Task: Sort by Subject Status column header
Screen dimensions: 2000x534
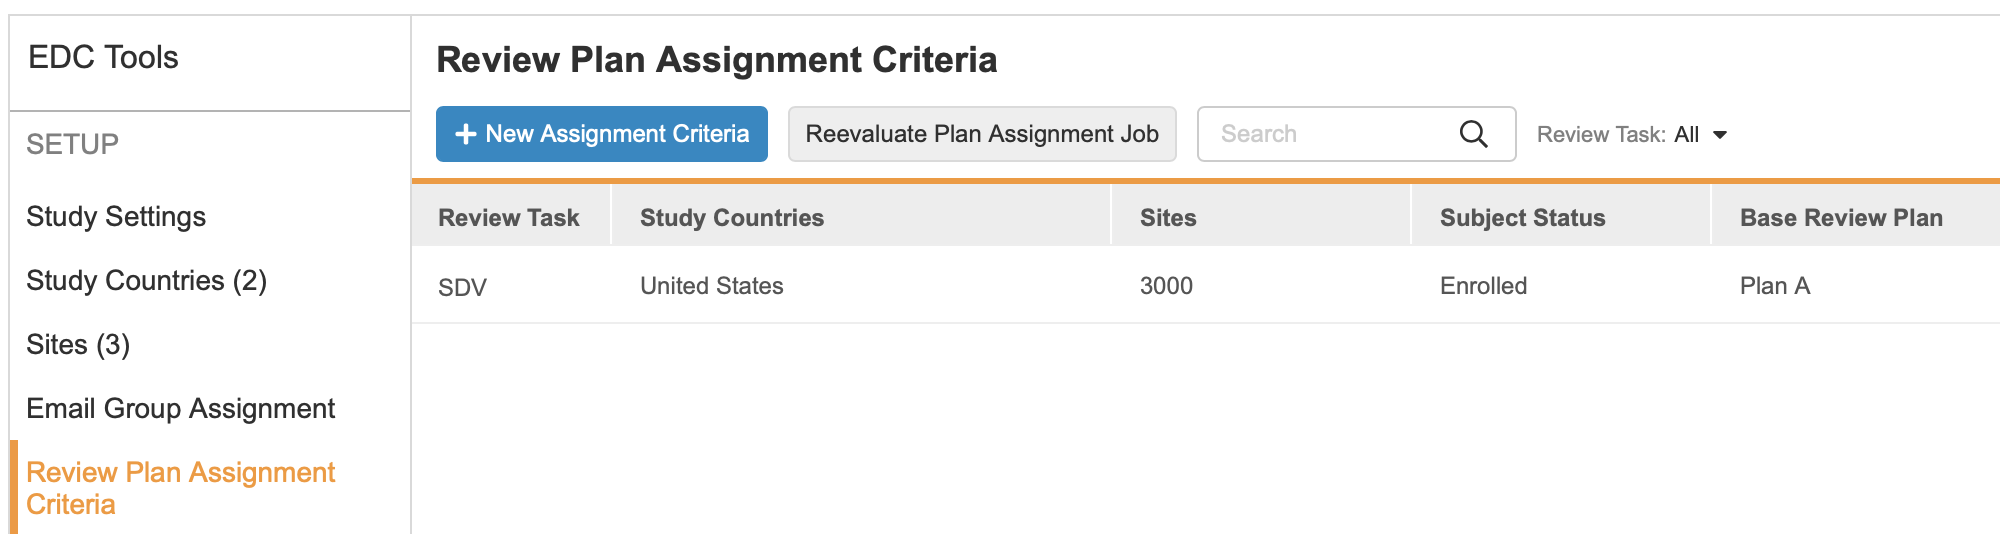Action: point(1522,218)
